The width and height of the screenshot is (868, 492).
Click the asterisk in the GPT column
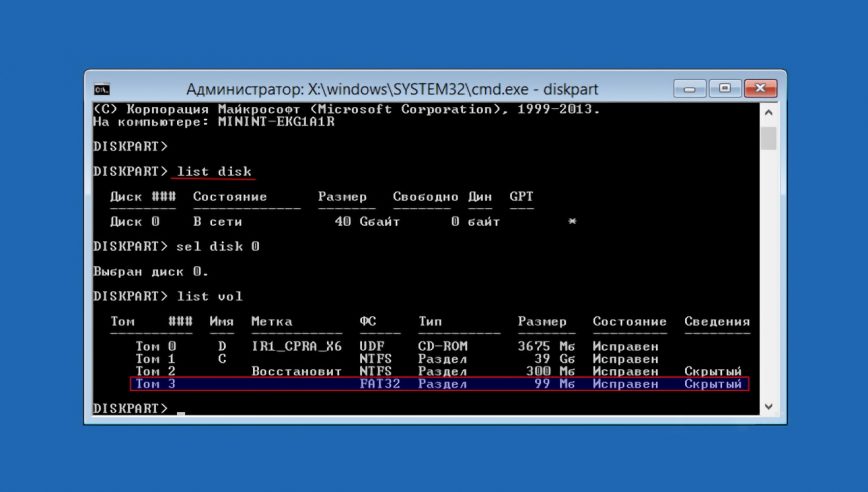572,221
